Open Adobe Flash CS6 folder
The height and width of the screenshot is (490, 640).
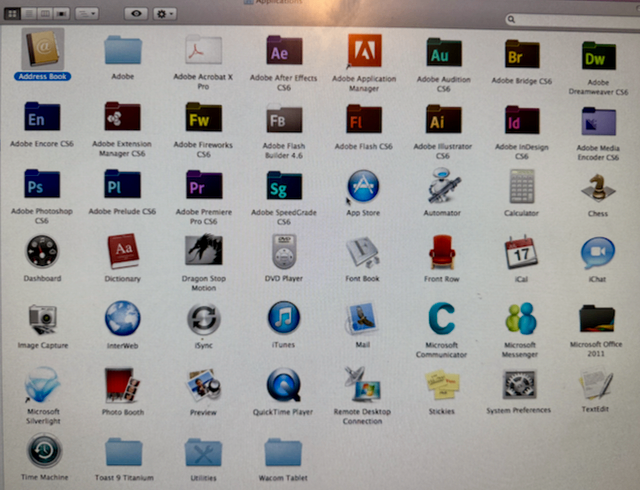pyautogui.click(x=364, y=119)
